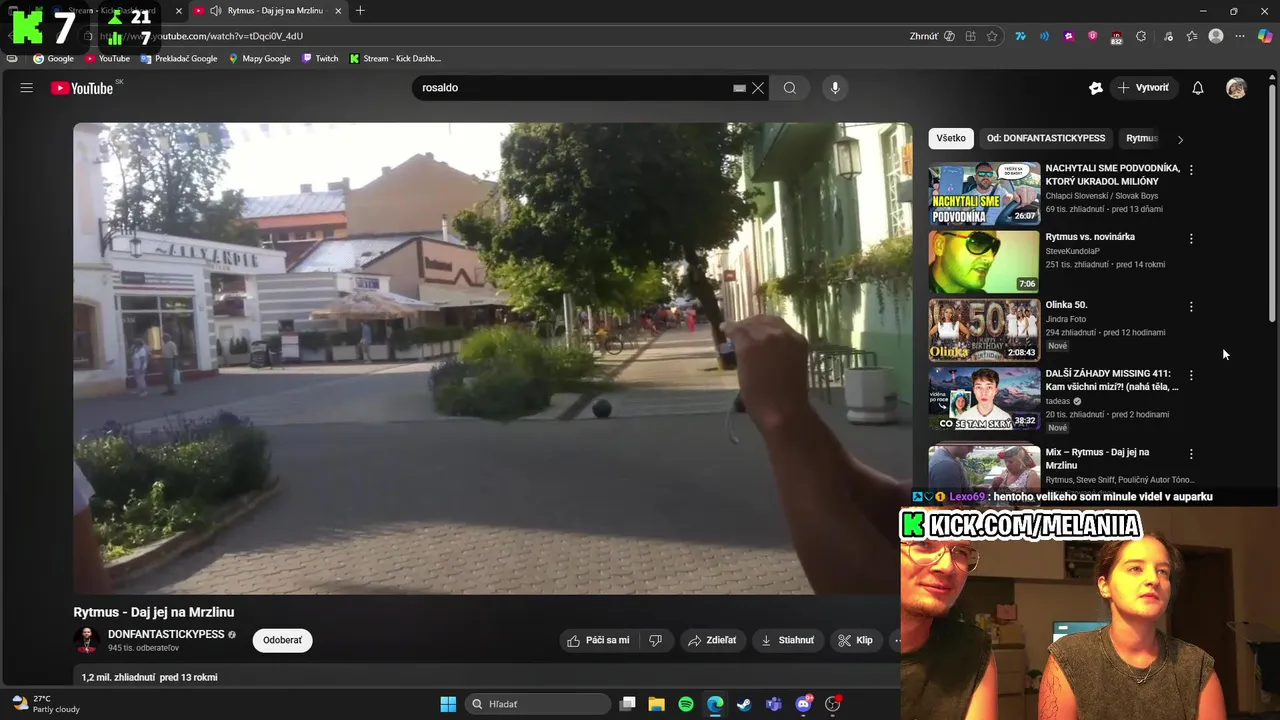Switch to Stream - Kick Dashboard tab
Viewport: 1280px width, 720px height.
(x=112, y=11)
